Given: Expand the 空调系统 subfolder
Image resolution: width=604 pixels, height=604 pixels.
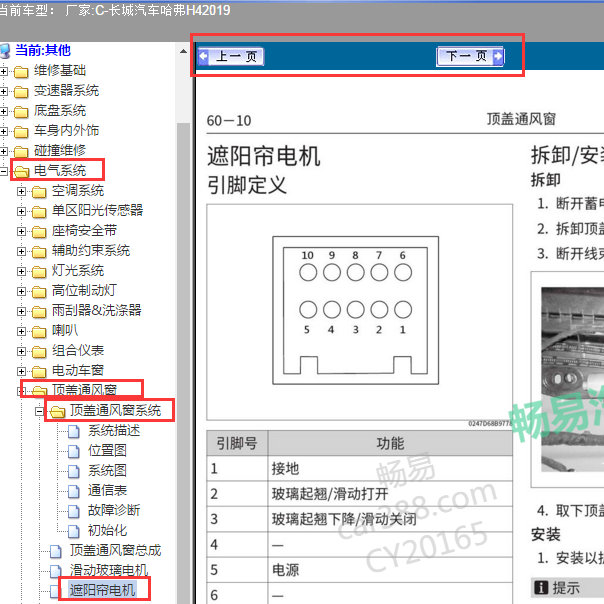Looking at the screenshot, I should click(22, 191).
